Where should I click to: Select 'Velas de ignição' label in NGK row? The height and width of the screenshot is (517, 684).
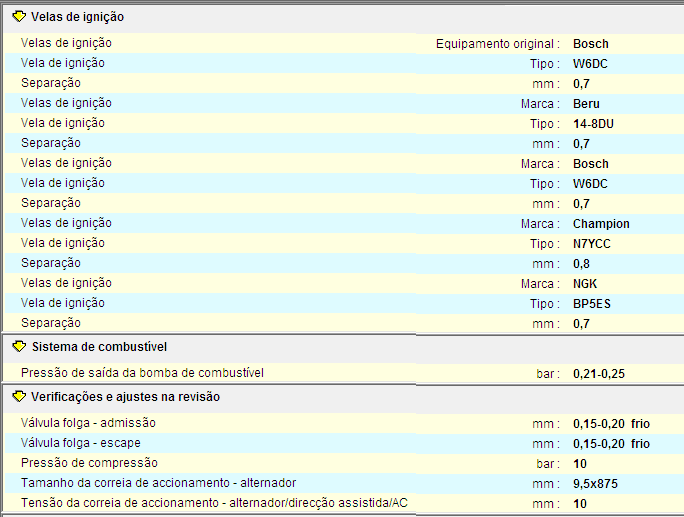(x=66, y=284)
